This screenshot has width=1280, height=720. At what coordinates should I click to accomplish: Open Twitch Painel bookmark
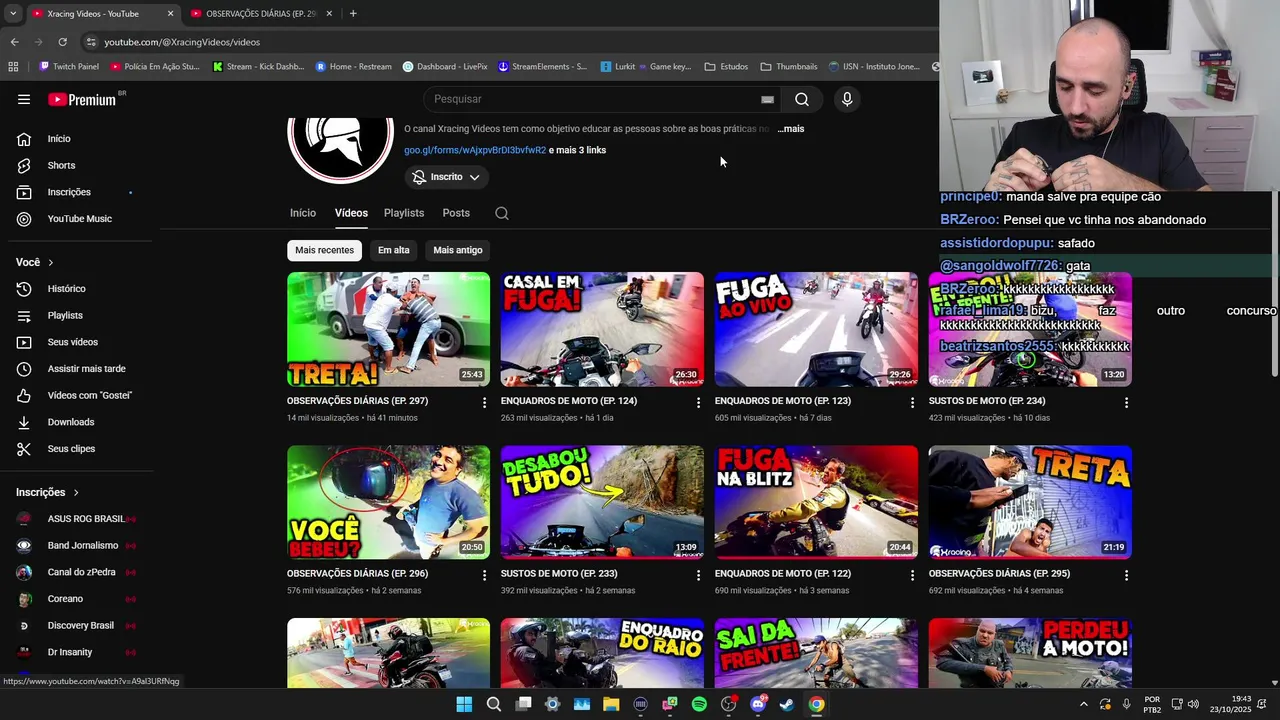(69, 67)
